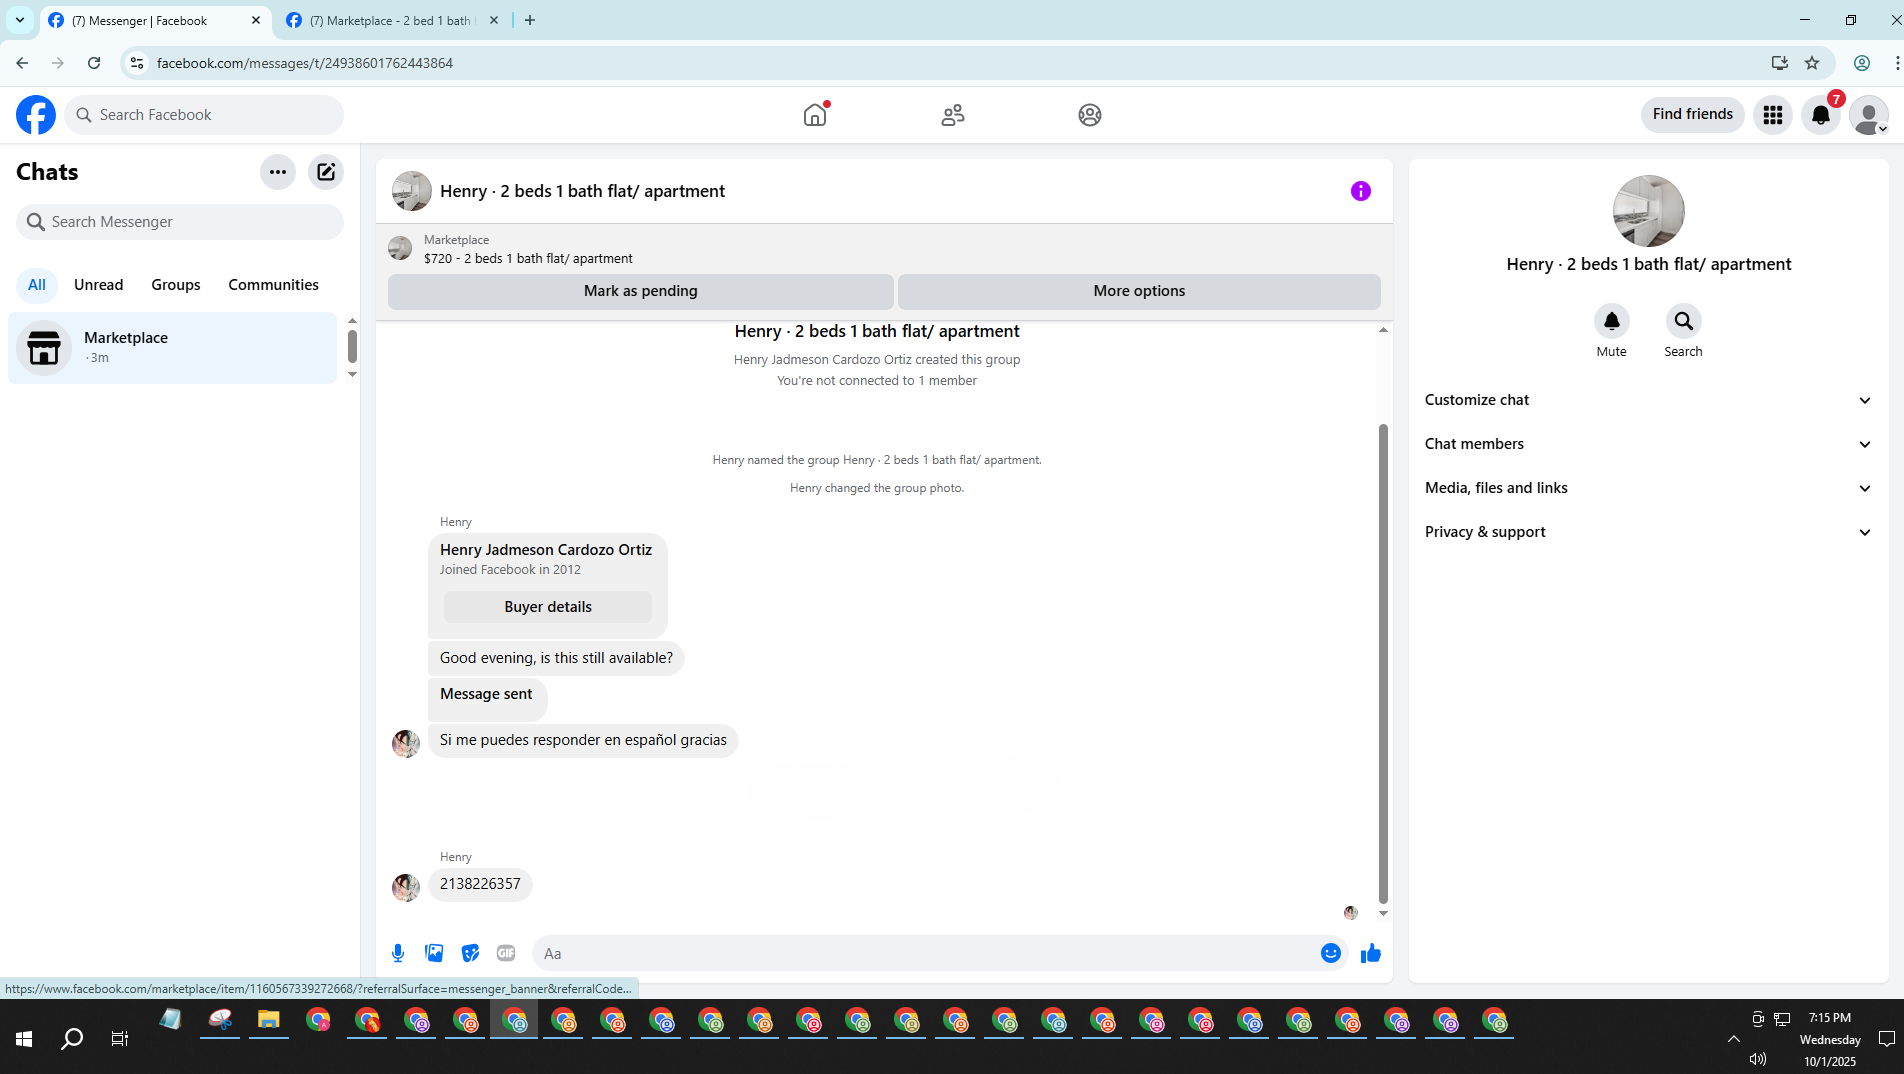Click chat list scroll down arrow

352,374
